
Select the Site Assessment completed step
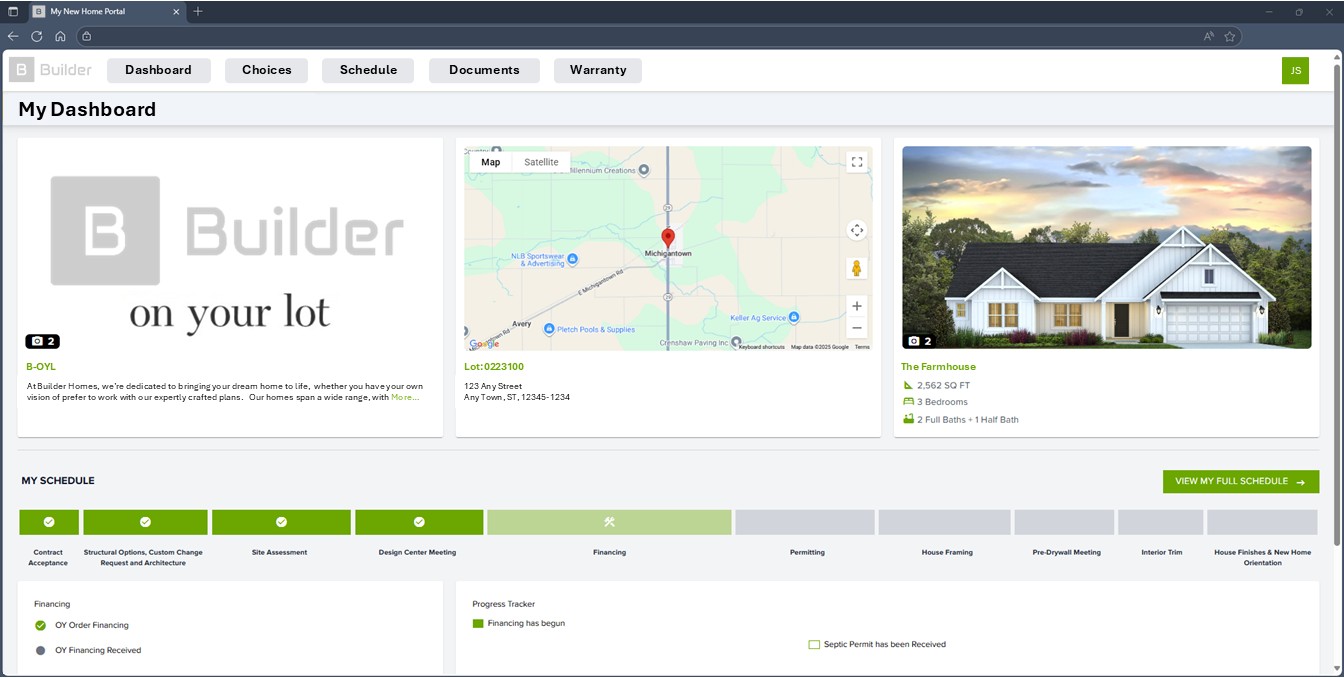click(281, 522)
